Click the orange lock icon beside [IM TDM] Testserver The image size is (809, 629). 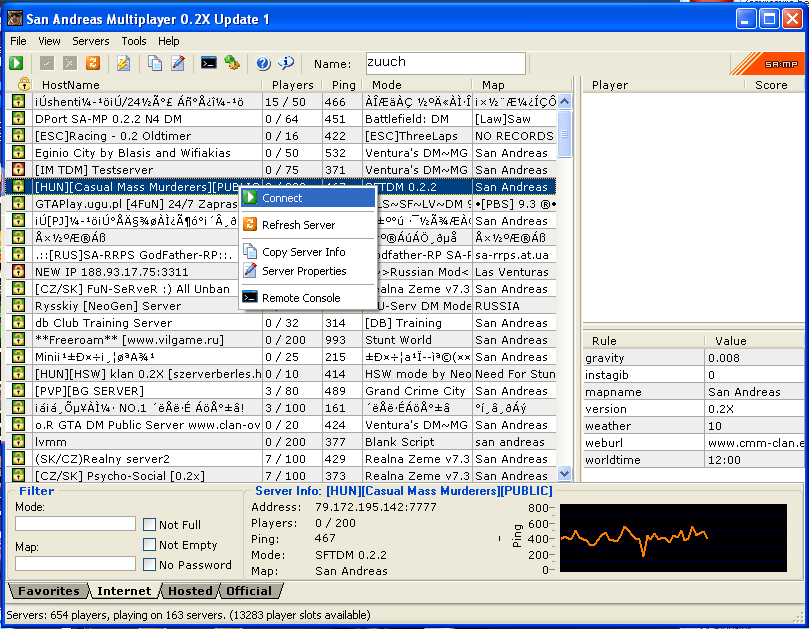[19, 170]
